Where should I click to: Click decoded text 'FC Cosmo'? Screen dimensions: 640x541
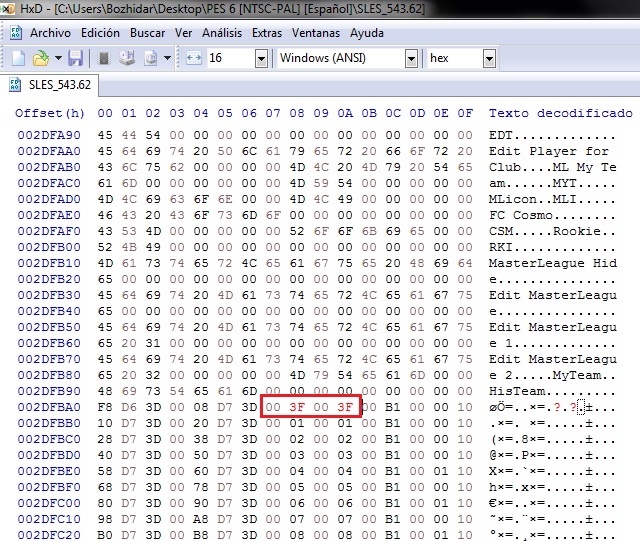click(x=520, y=215)
